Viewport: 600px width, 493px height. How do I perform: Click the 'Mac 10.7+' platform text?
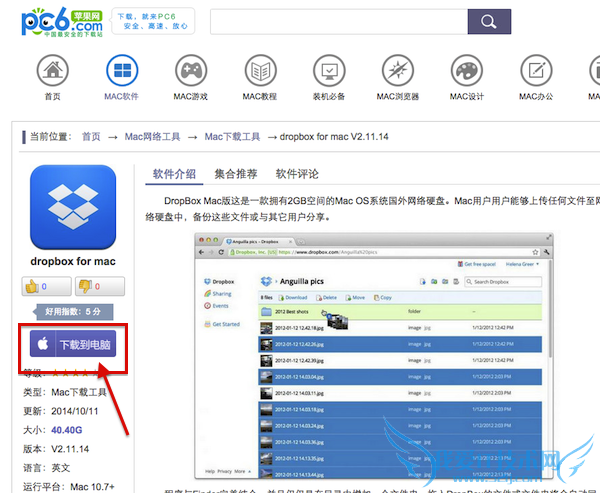(x=92, y=487)
